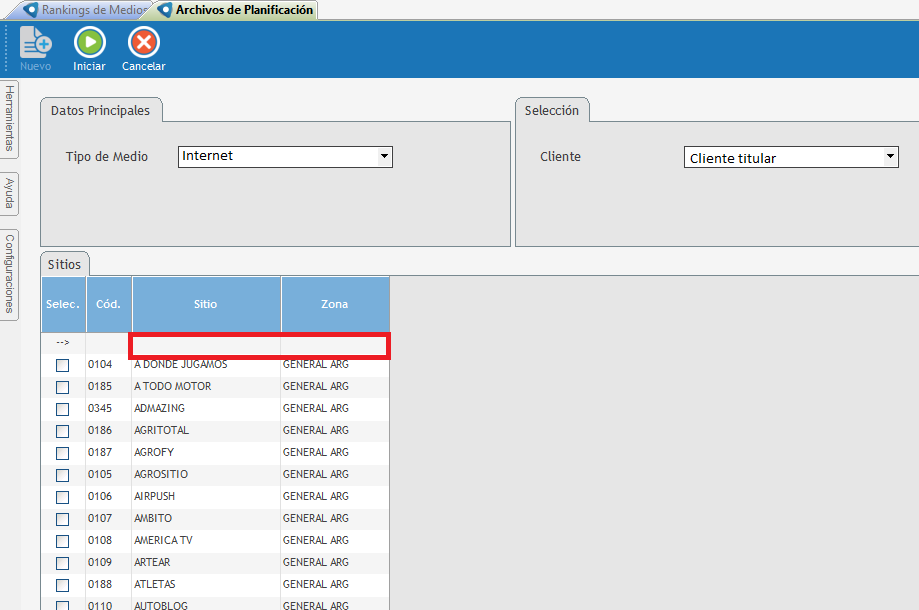Click the Sitio filter input field
Viewport: 919px width, 610px height.
point(206,343)
